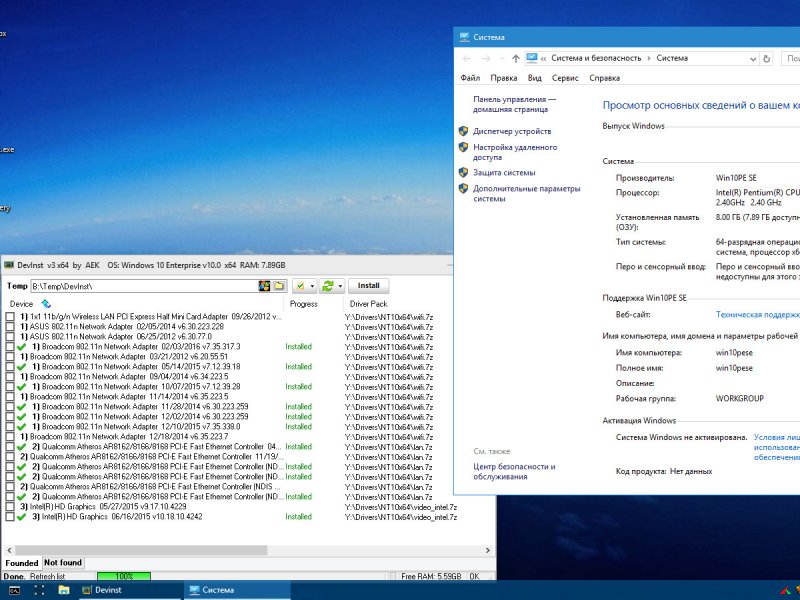Screen dimensions: 800x600
Task: Open dropdown arrow next to refresh button
Action: [x=340, y=286]
